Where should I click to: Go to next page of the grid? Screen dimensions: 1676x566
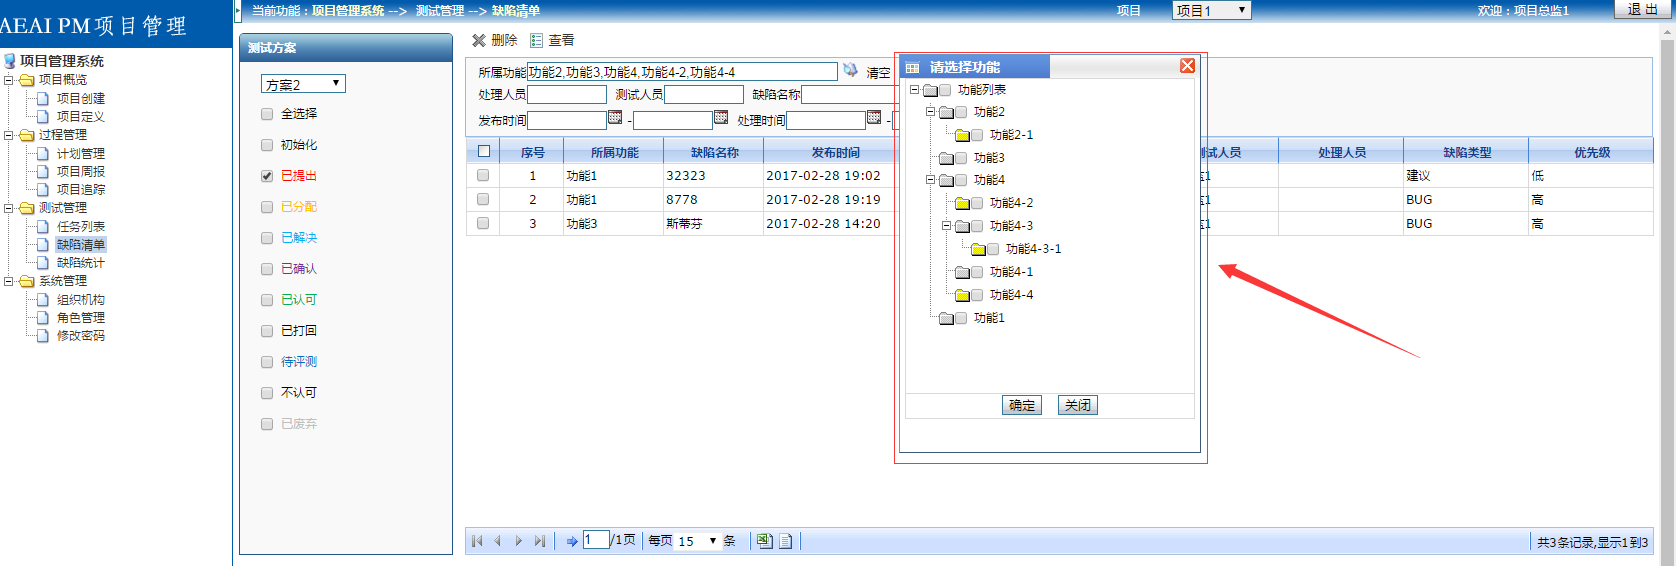point(518,541)
